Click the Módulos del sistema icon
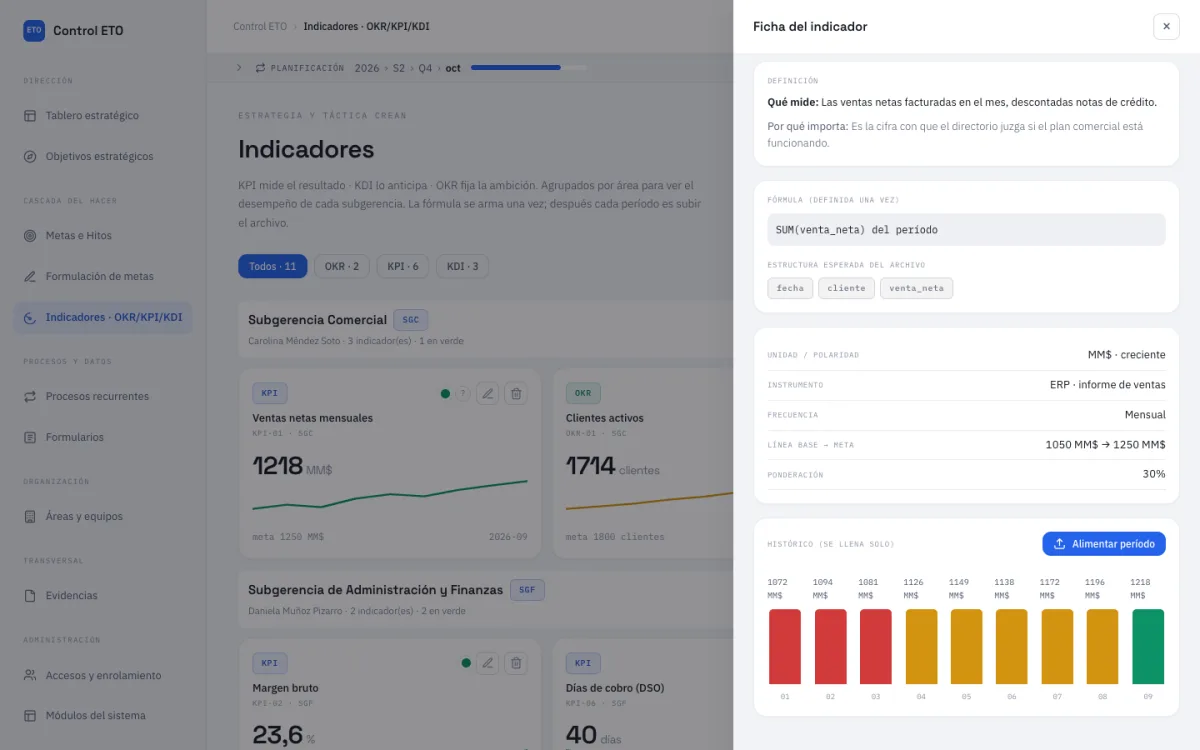Image resolution: width=1200 pixels, height=750 pixels. coord(30,716)
